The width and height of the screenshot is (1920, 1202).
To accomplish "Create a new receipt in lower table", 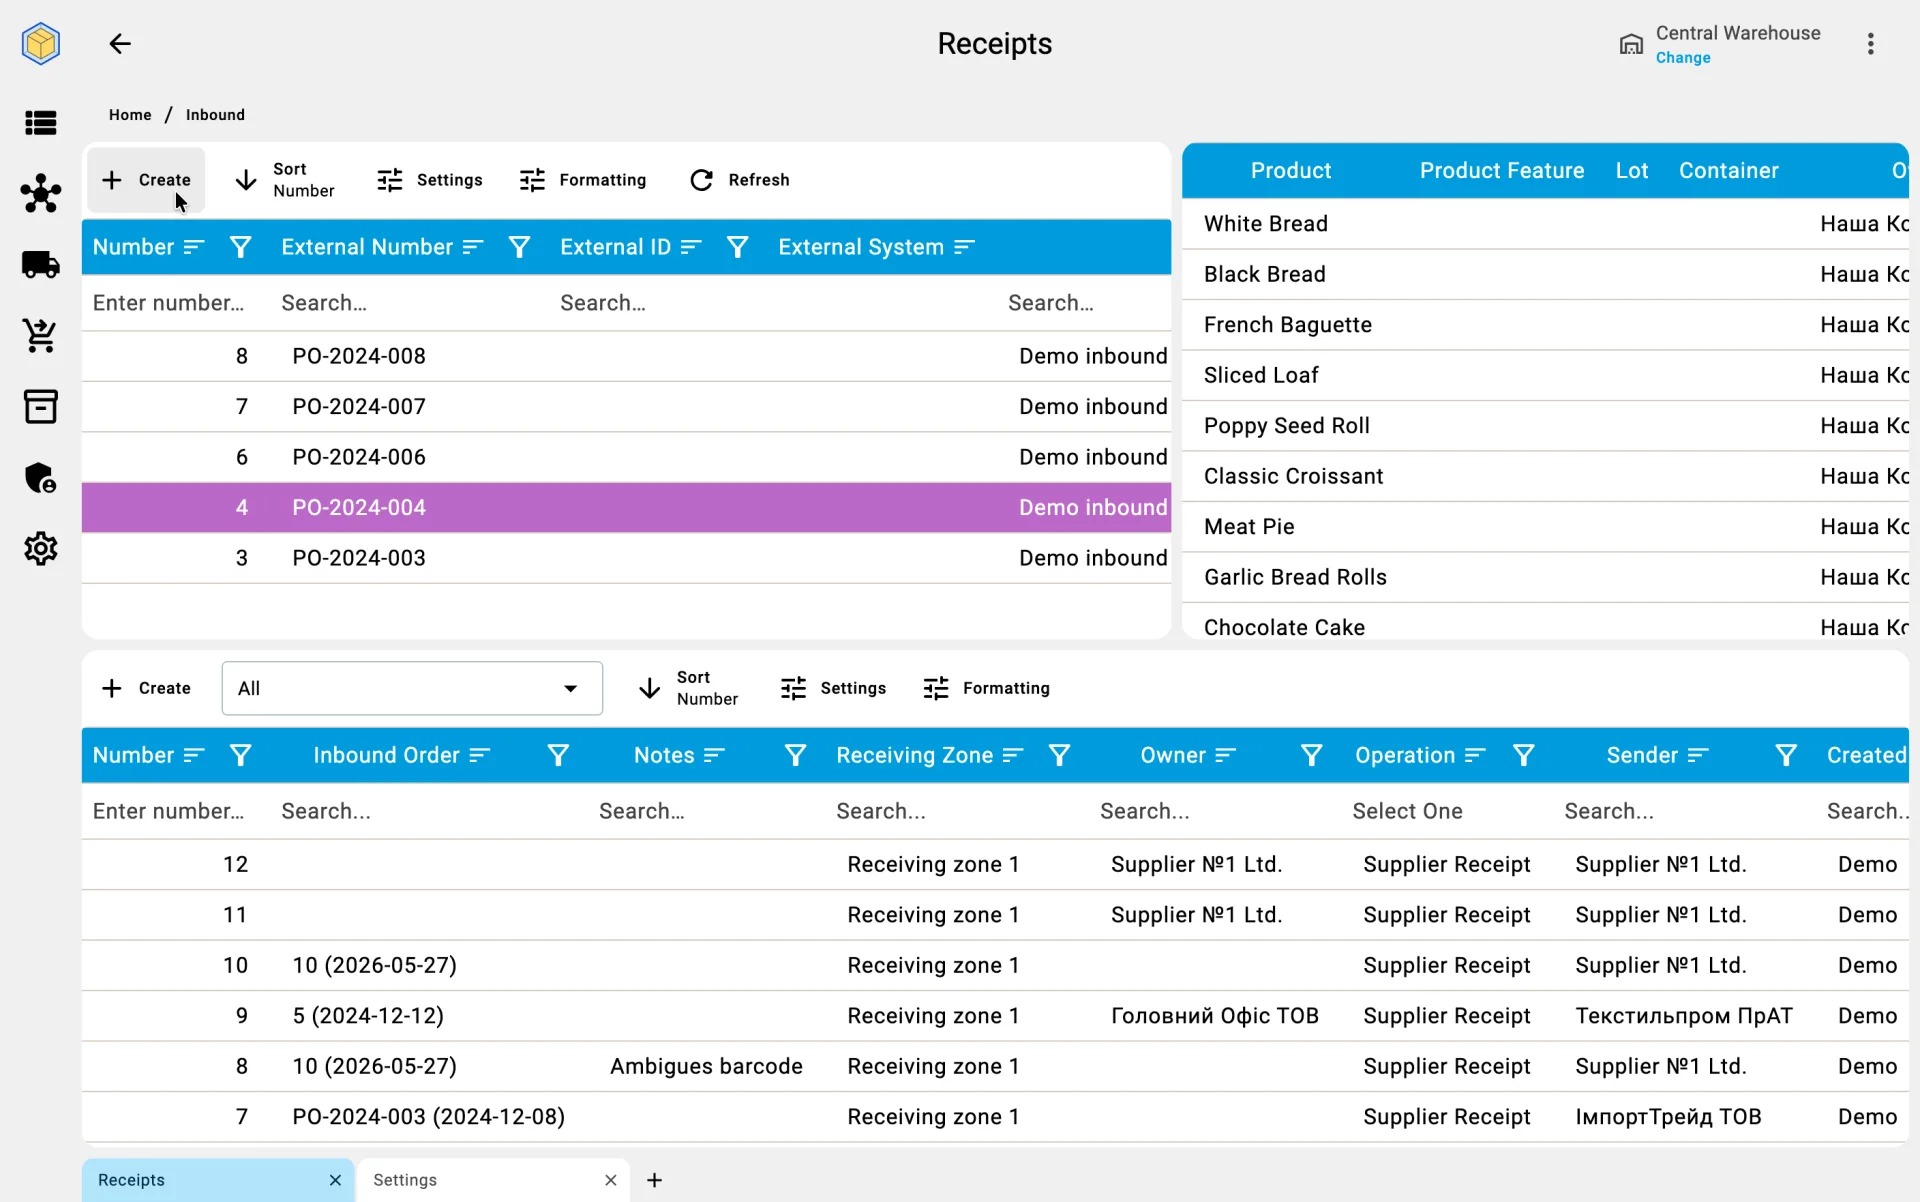I will point(146,688).
